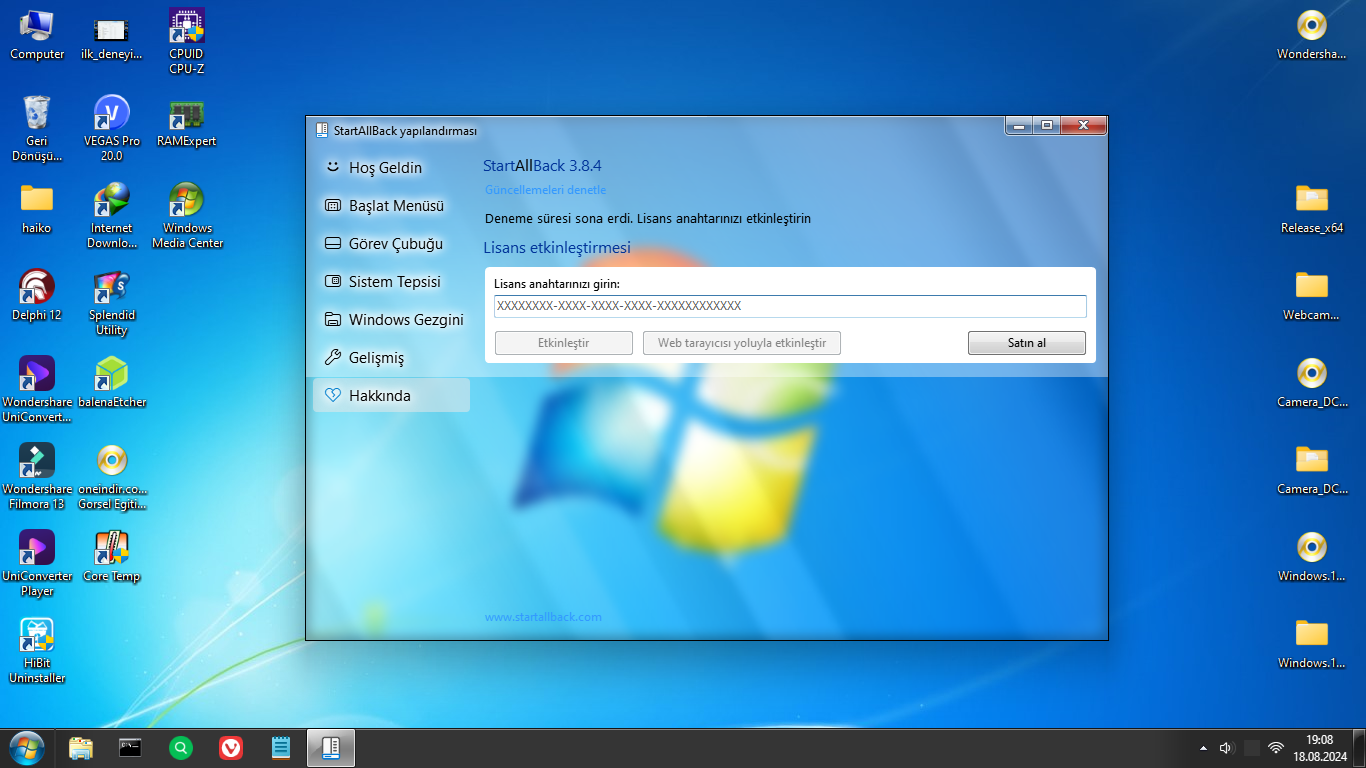Image resolution: width=1366 pixels, height=768 pixels.
Task: Select the Computer desktop icon
Action: tap(37, 36)
